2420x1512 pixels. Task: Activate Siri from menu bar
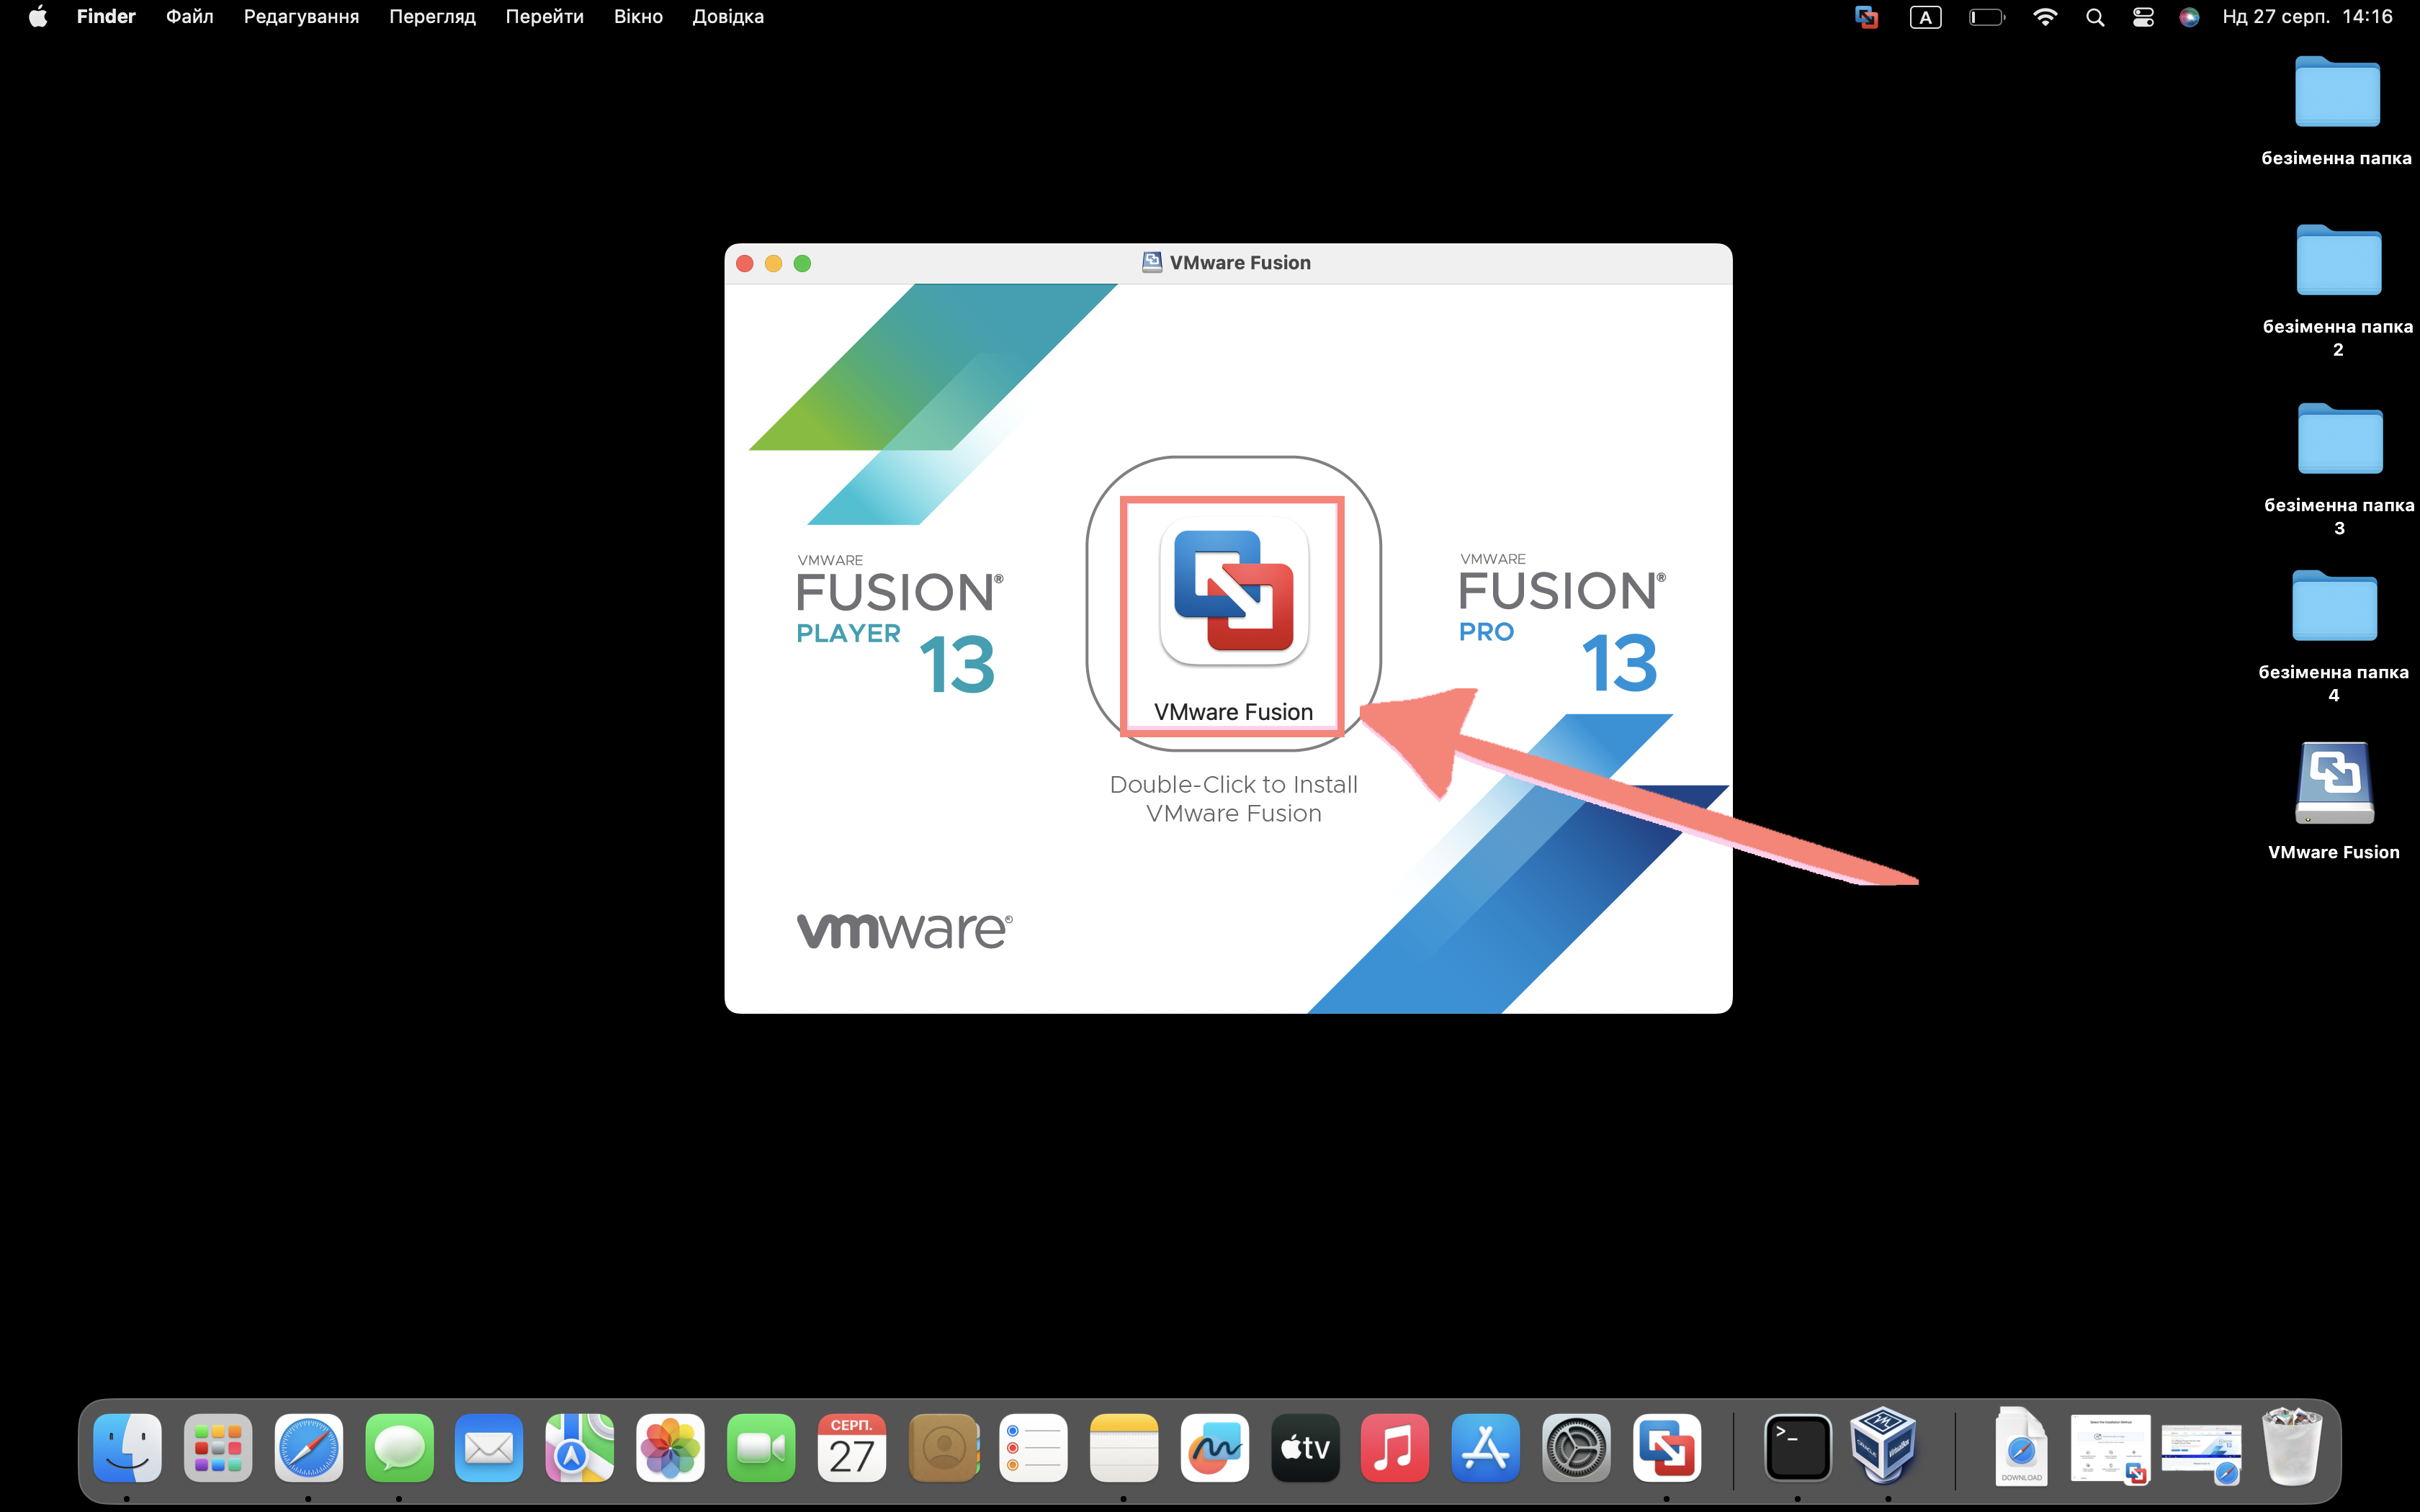2189,17
